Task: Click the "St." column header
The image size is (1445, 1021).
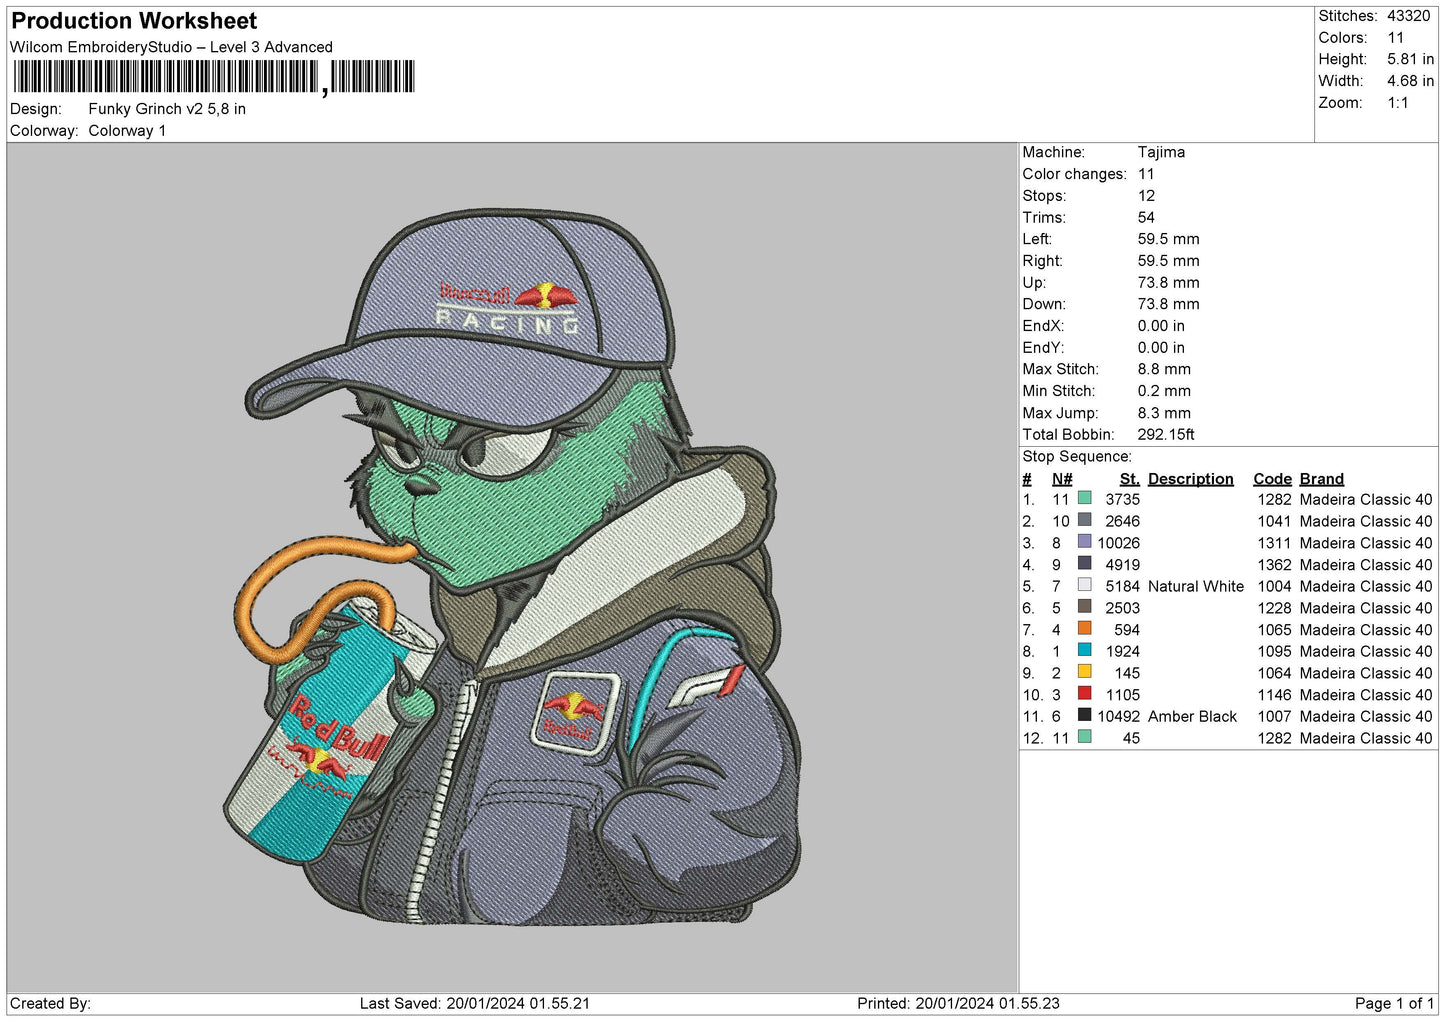Action: click(1130, 479)
